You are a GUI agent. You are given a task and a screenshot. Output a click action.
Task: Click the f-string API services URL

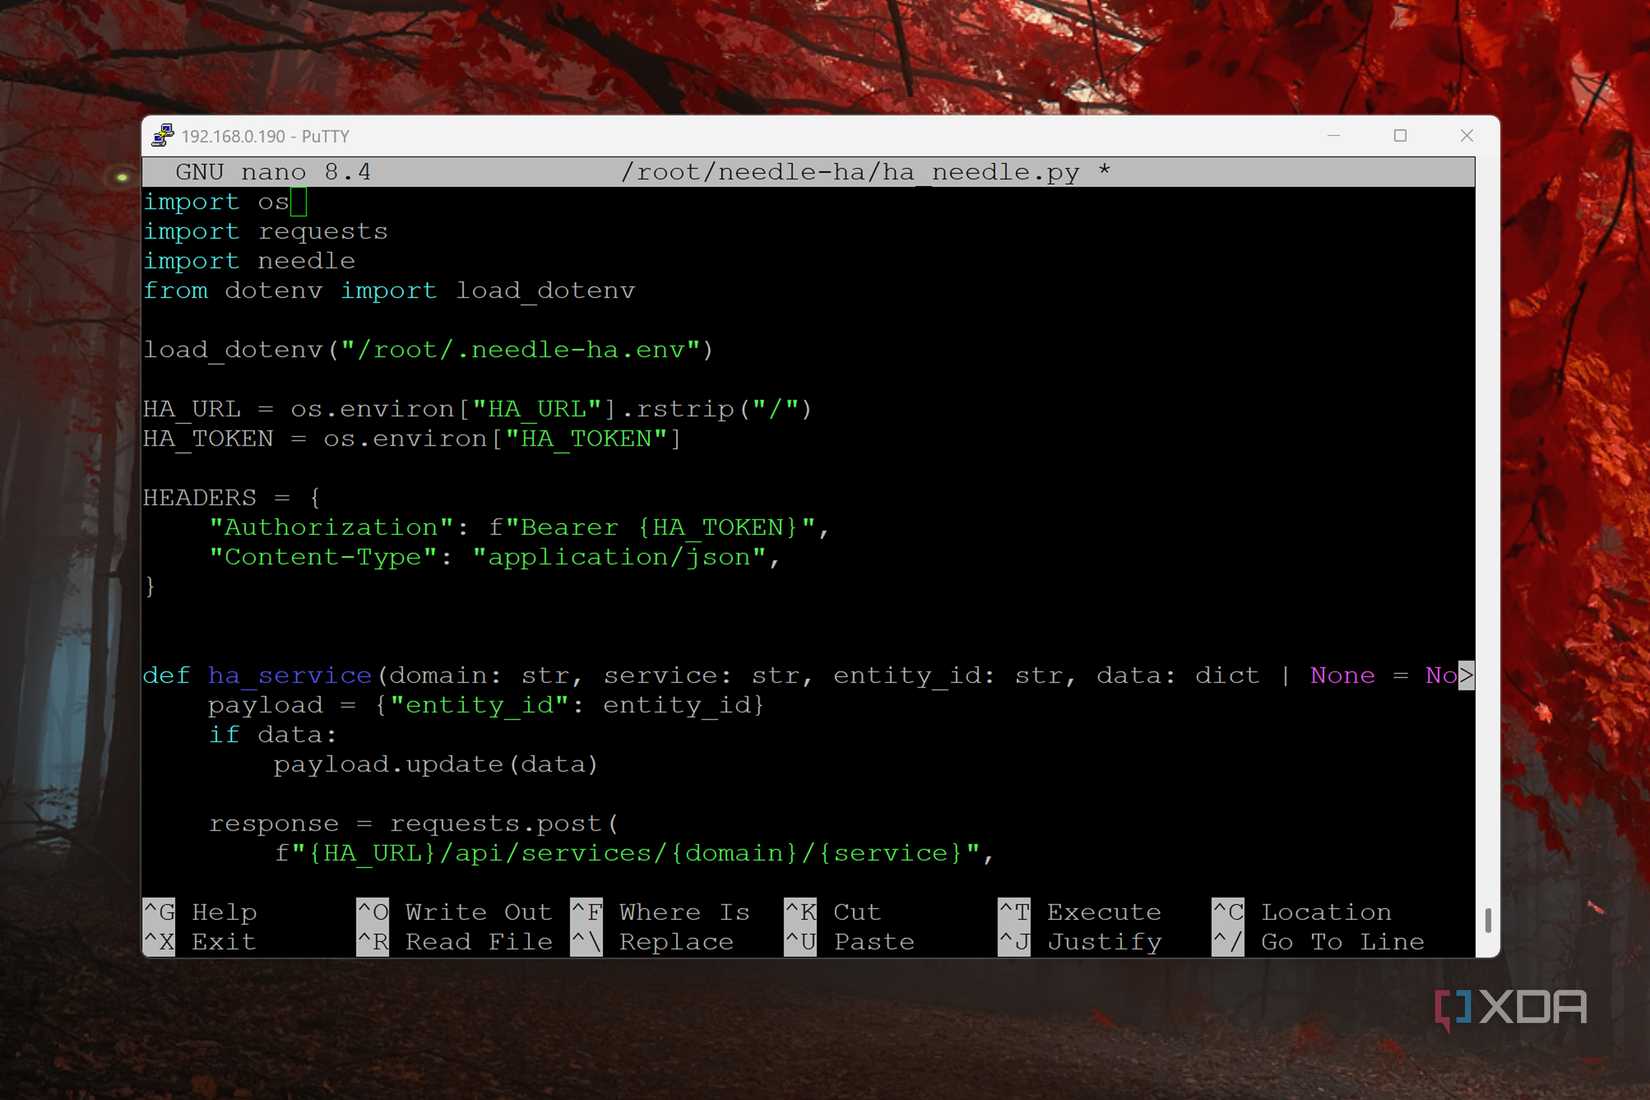(x=627, y=853)
